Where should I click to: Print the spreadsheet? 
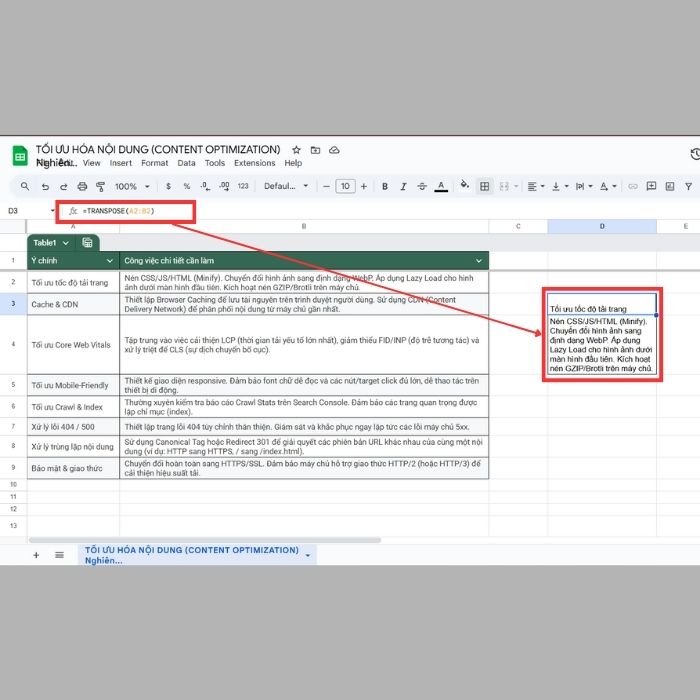82,187
